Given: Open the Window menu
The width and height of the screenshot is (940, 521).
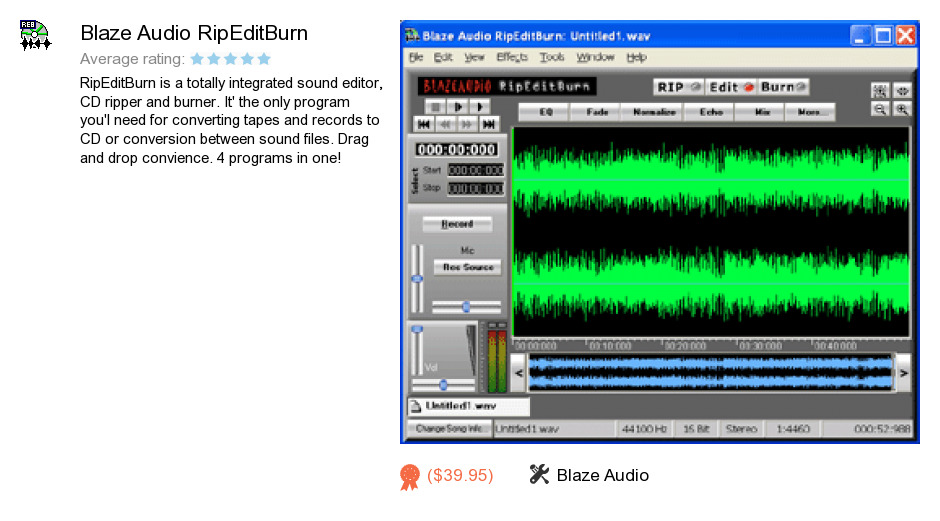Looking at the screenshot, I should coord(595,58).
